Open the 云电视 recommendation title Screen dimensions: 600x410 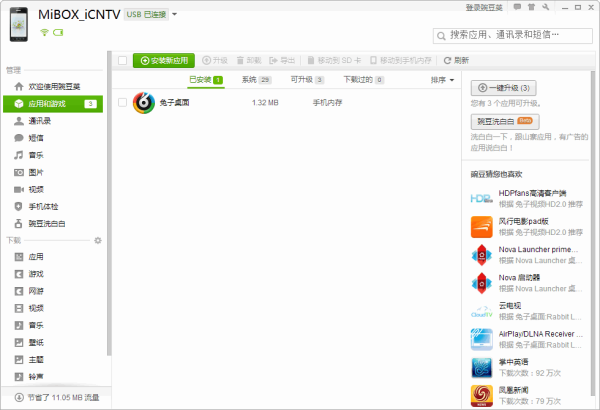click(510, 305)
